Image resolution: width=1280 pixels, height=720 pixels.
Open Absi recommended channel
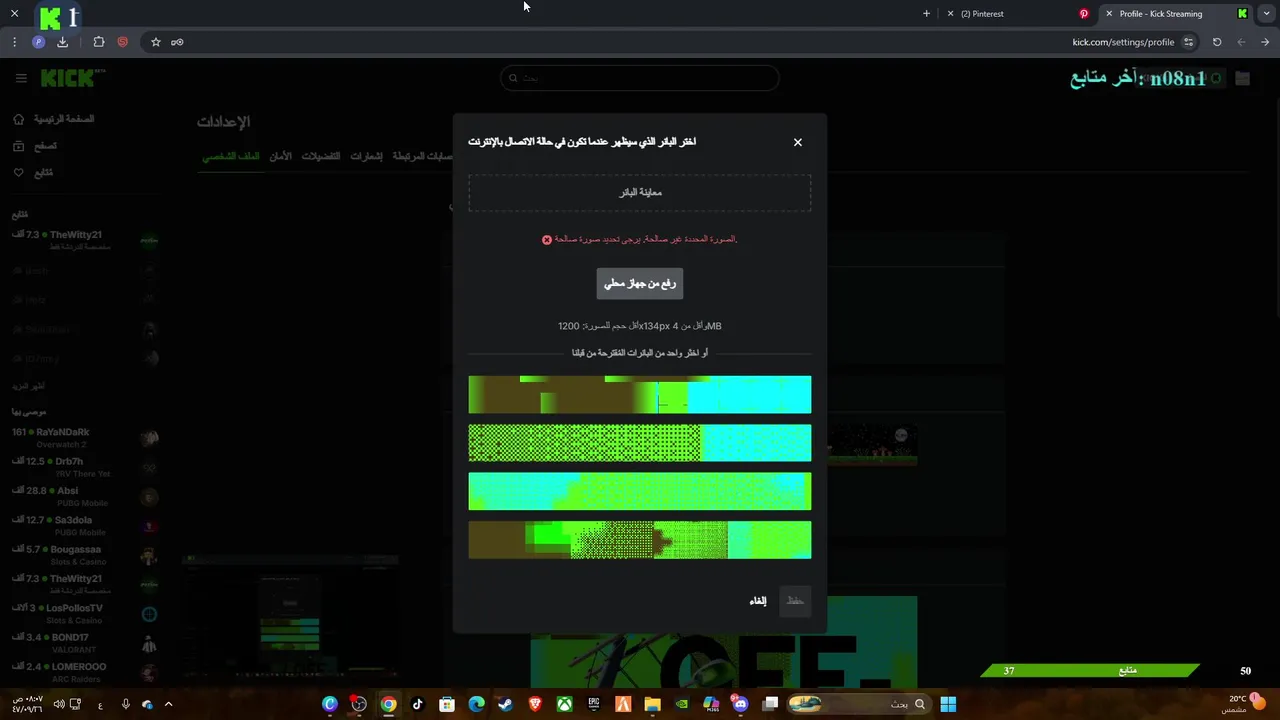(85, 496)
